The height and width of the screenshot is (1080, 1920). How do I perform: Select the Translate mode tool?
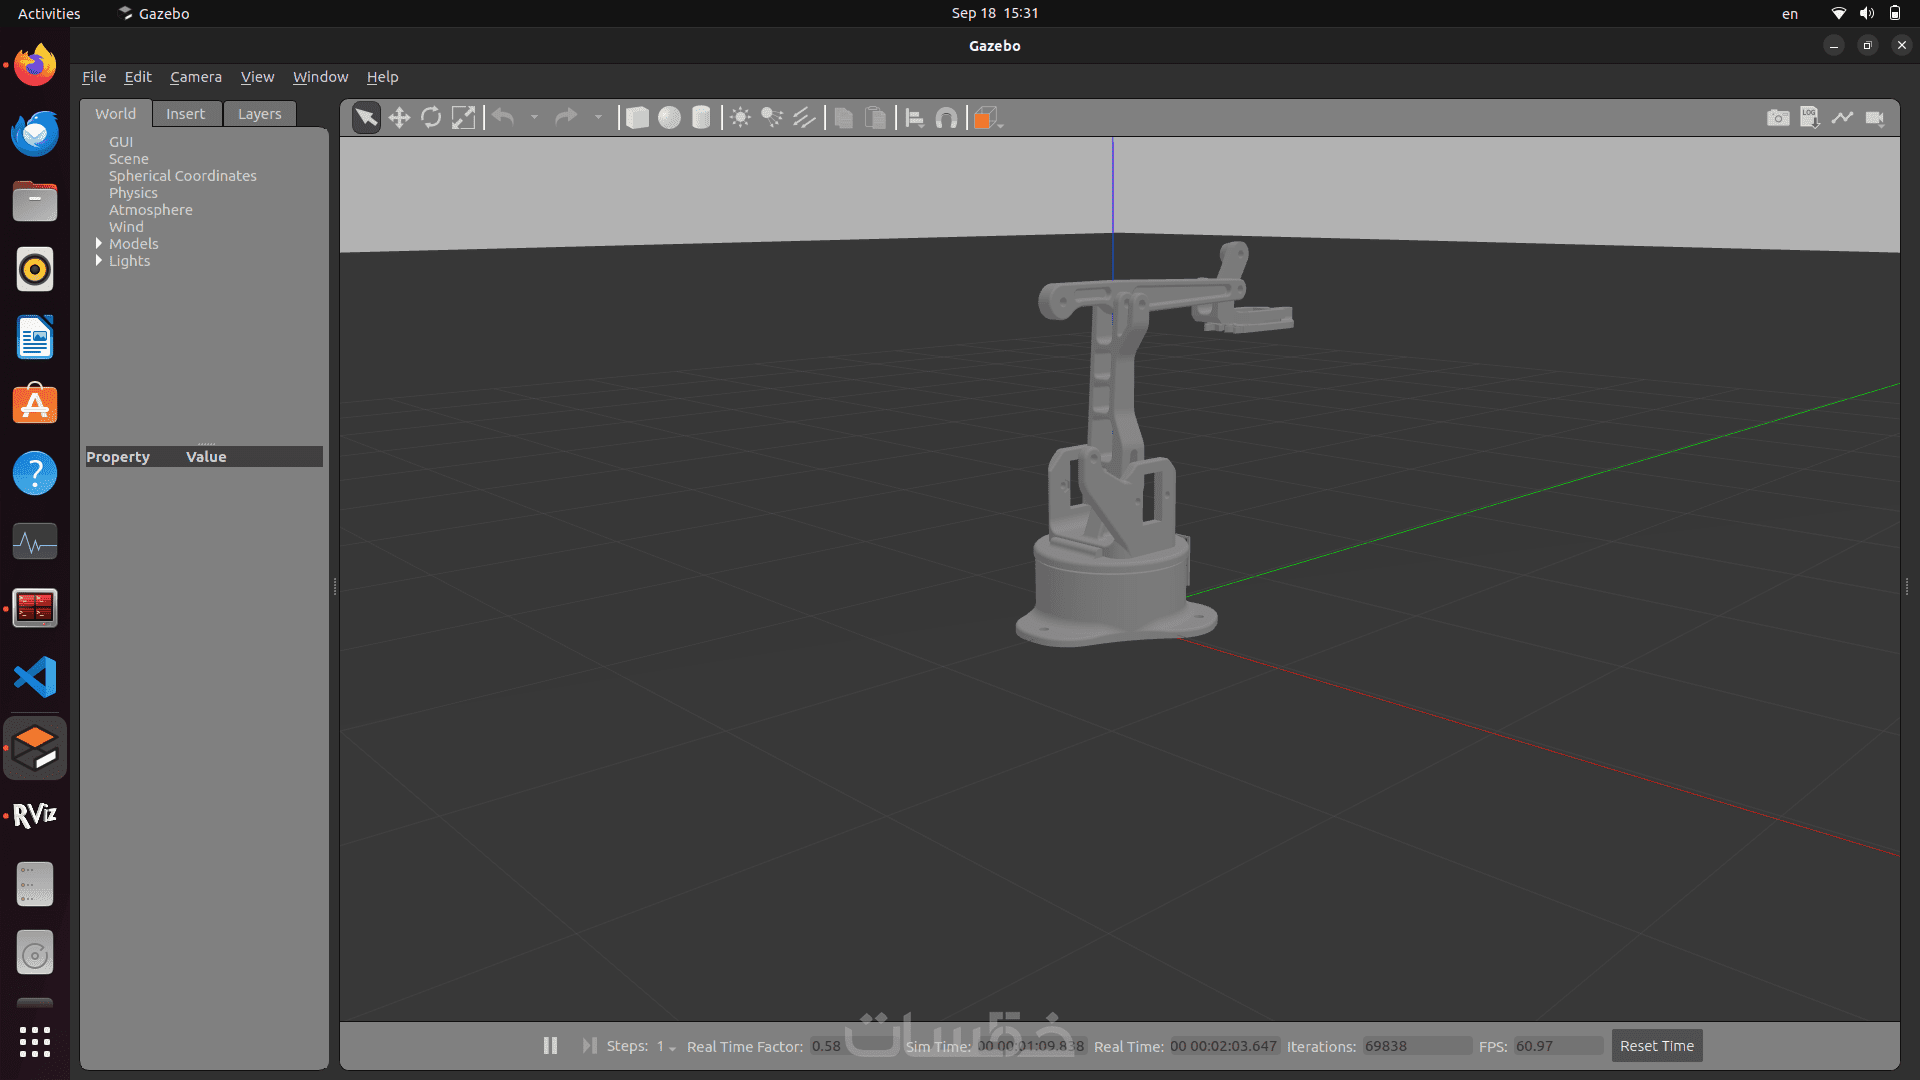(399, 118)
